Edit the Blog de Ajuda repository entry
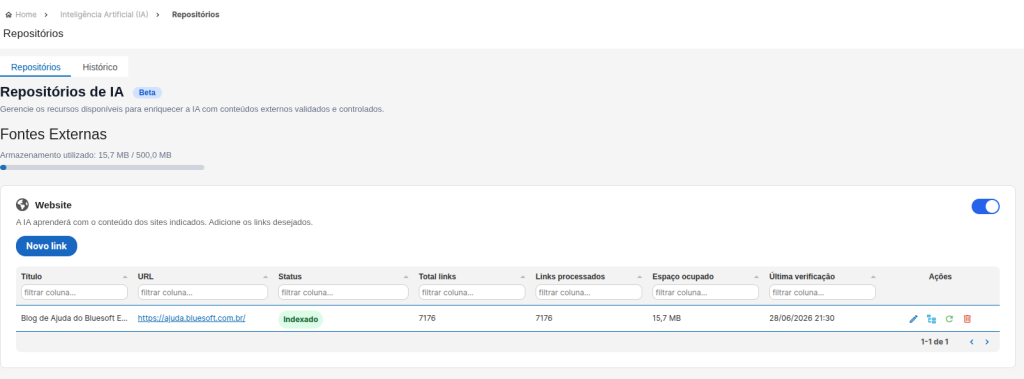The height and width of the screenshot is (379, 1024). pos(913,319)
